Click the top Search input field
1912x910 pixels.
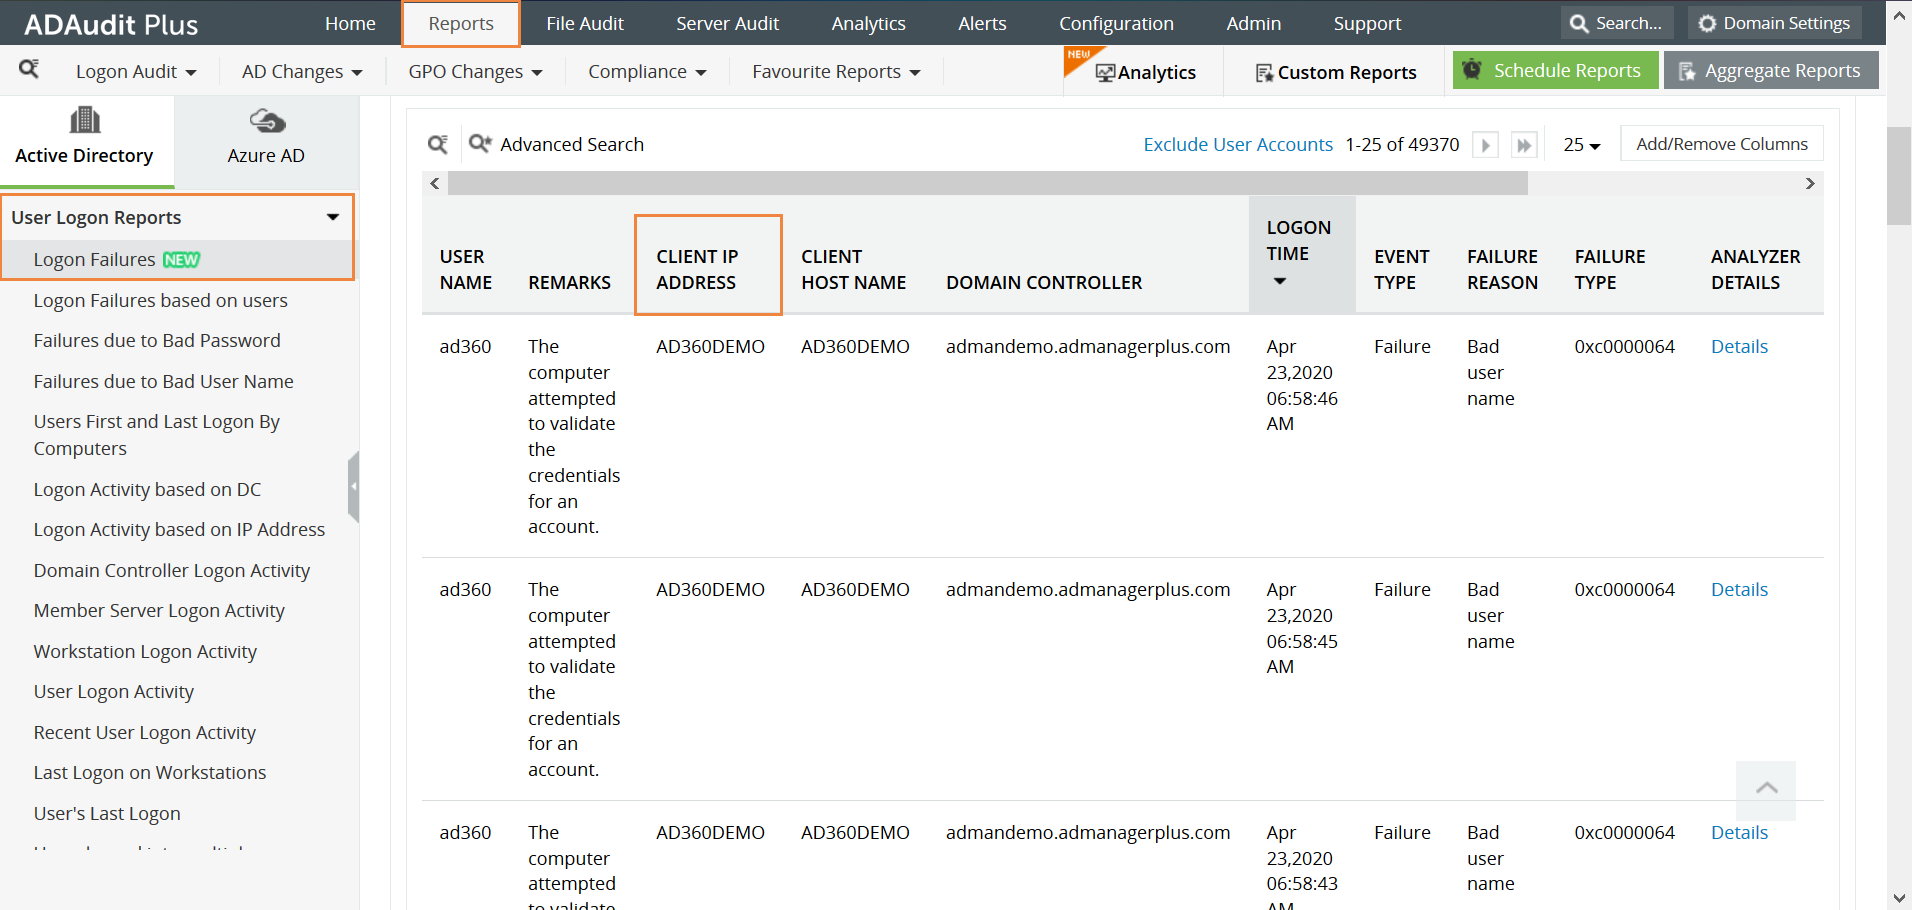[x=1617, y=23]
